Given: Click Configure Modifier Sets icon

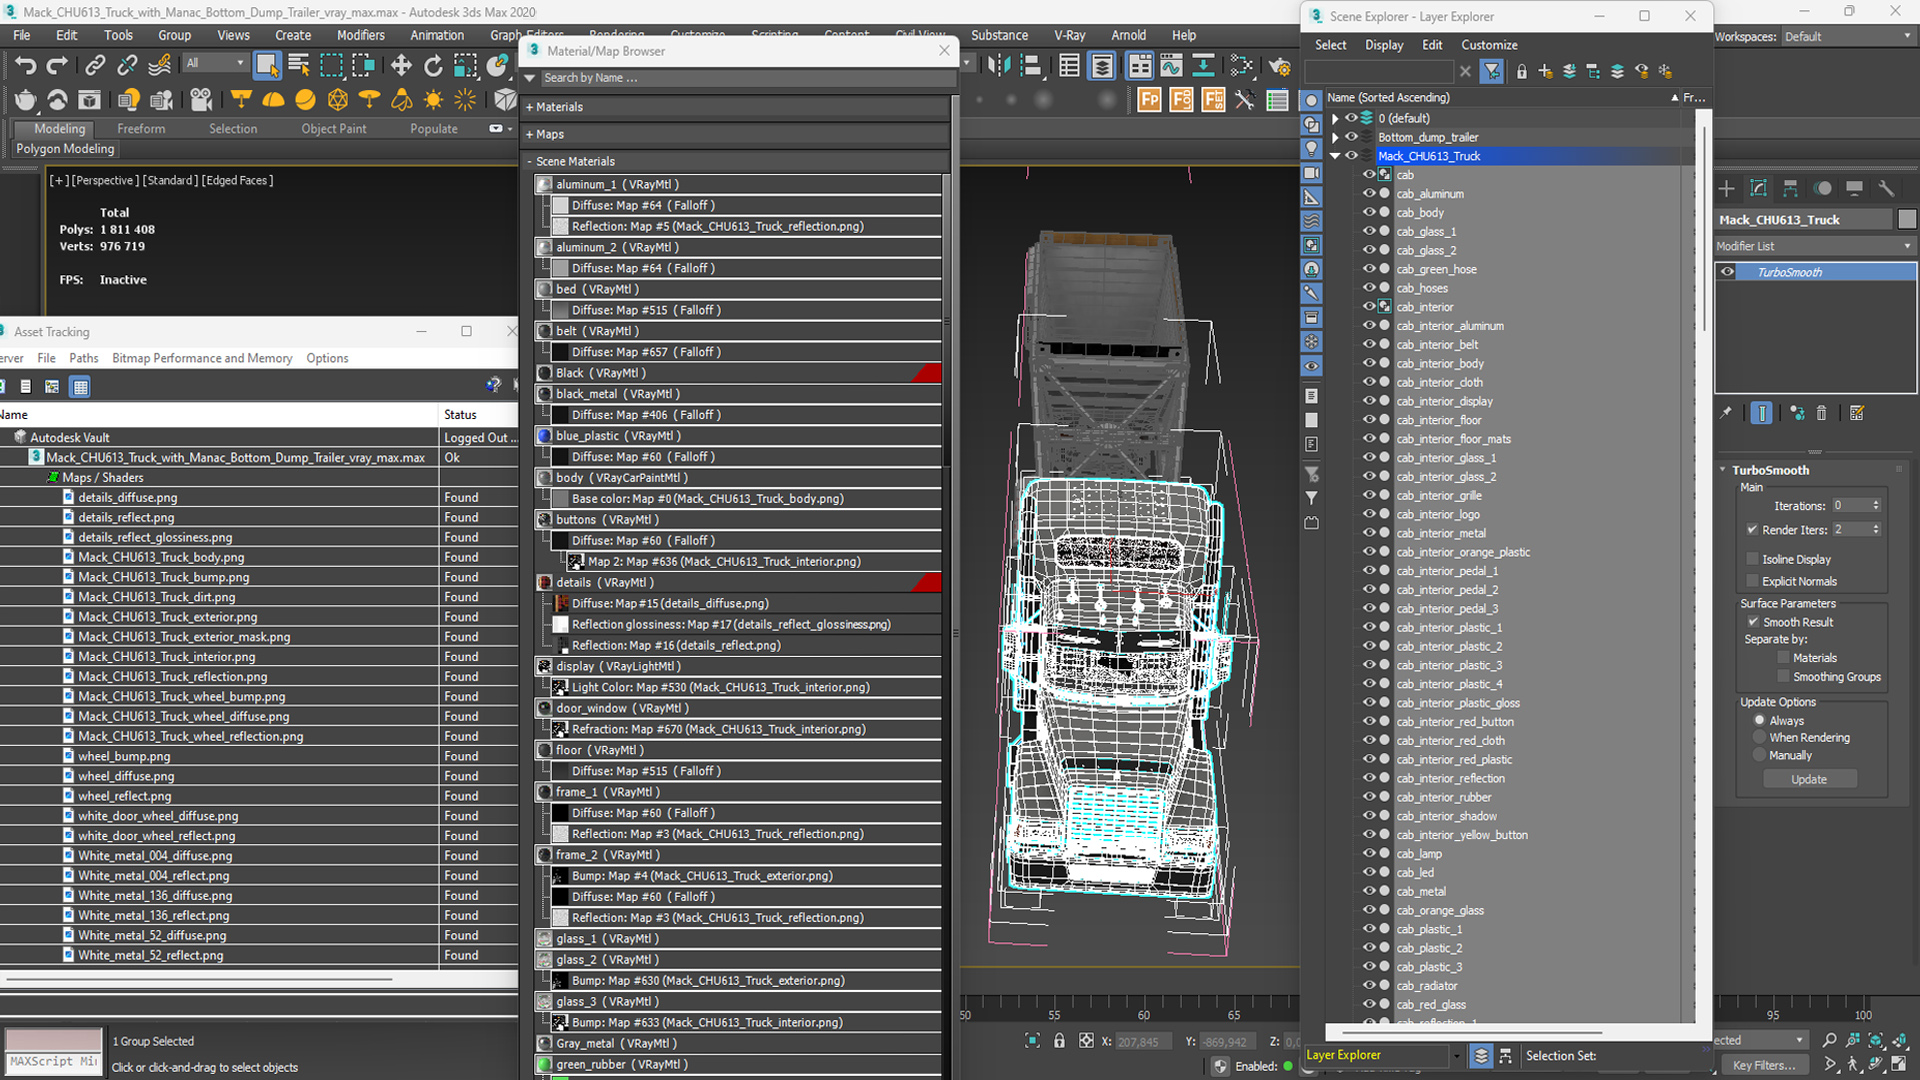Looking at the screenshot, I should [1857, 413].
